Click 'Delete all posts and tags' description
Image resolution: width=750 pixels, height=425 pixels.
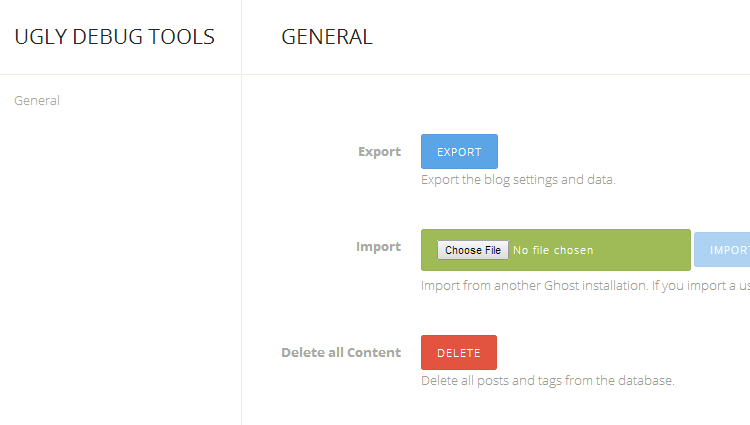click(548, 380)
